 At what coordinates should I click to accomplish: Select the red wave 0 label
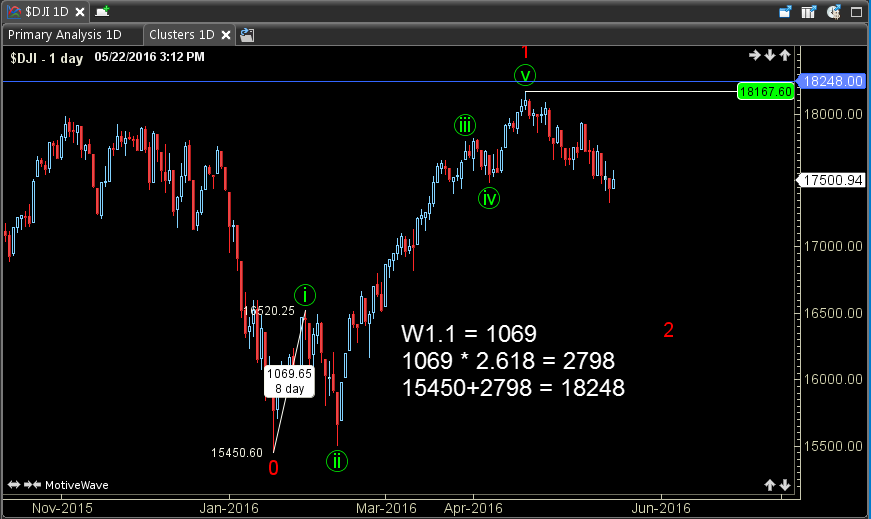(273, 468)
